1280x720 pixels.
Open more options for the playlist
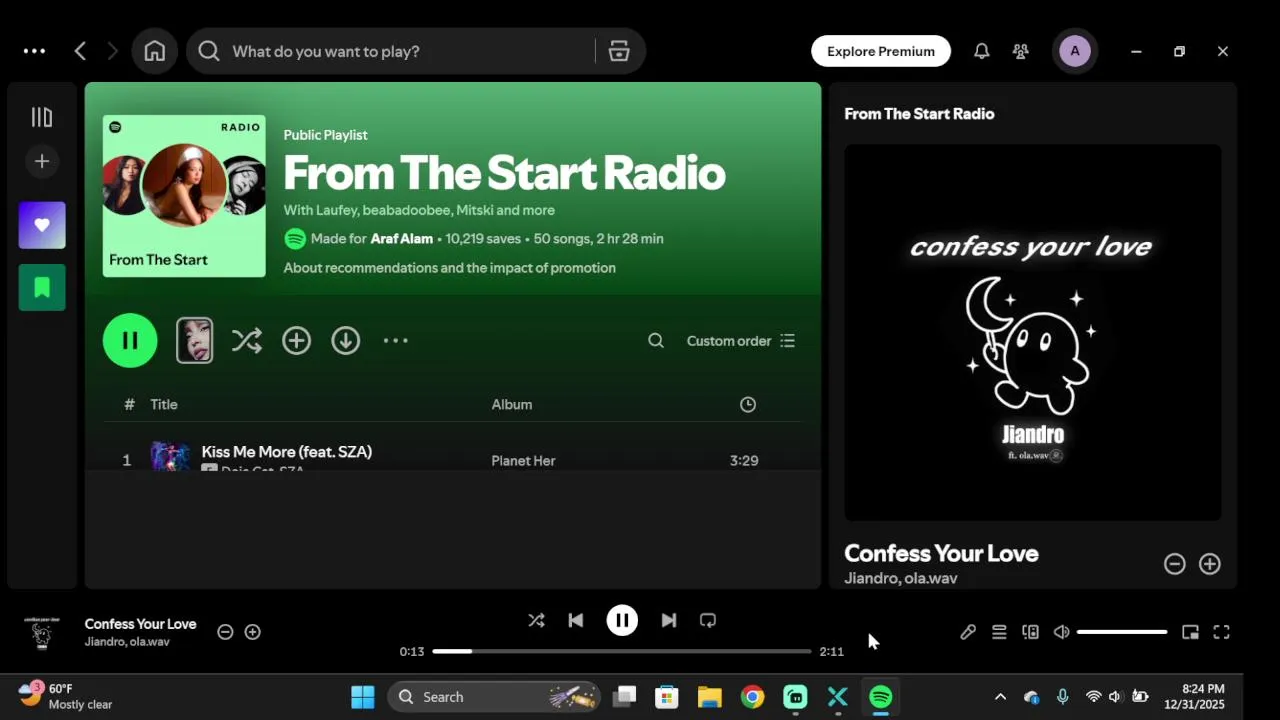(x=396, y=340)
